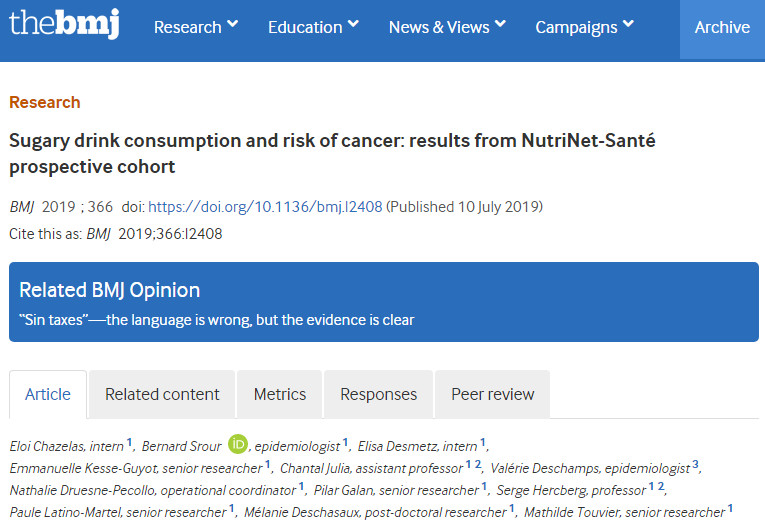Switch to the Related content tab

pyautogui.click(x=162, y=394)
